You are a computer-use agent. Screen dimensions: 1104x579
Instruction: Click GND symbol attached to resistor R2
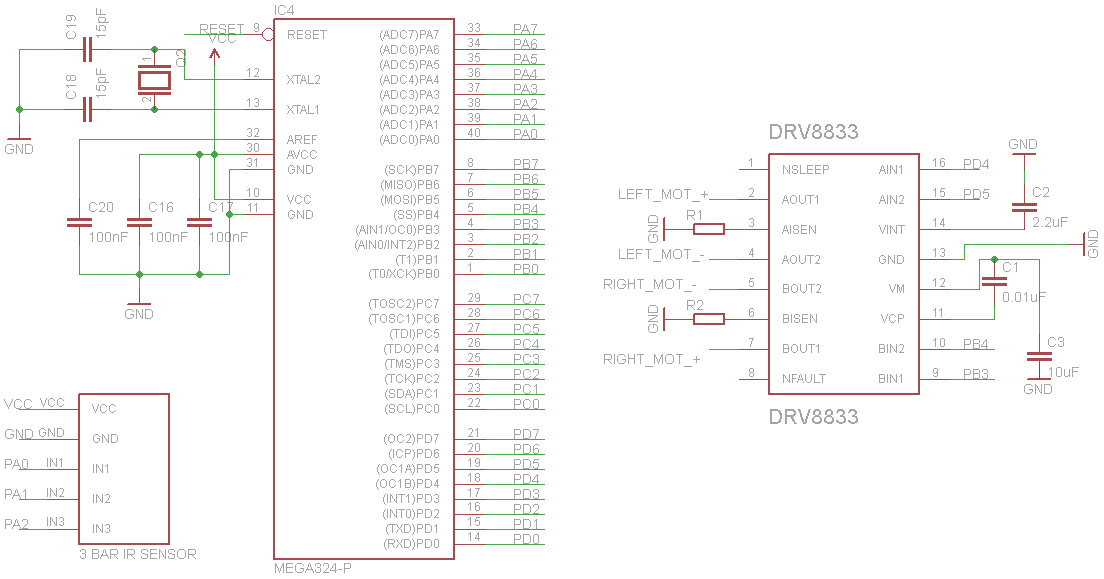657,319
